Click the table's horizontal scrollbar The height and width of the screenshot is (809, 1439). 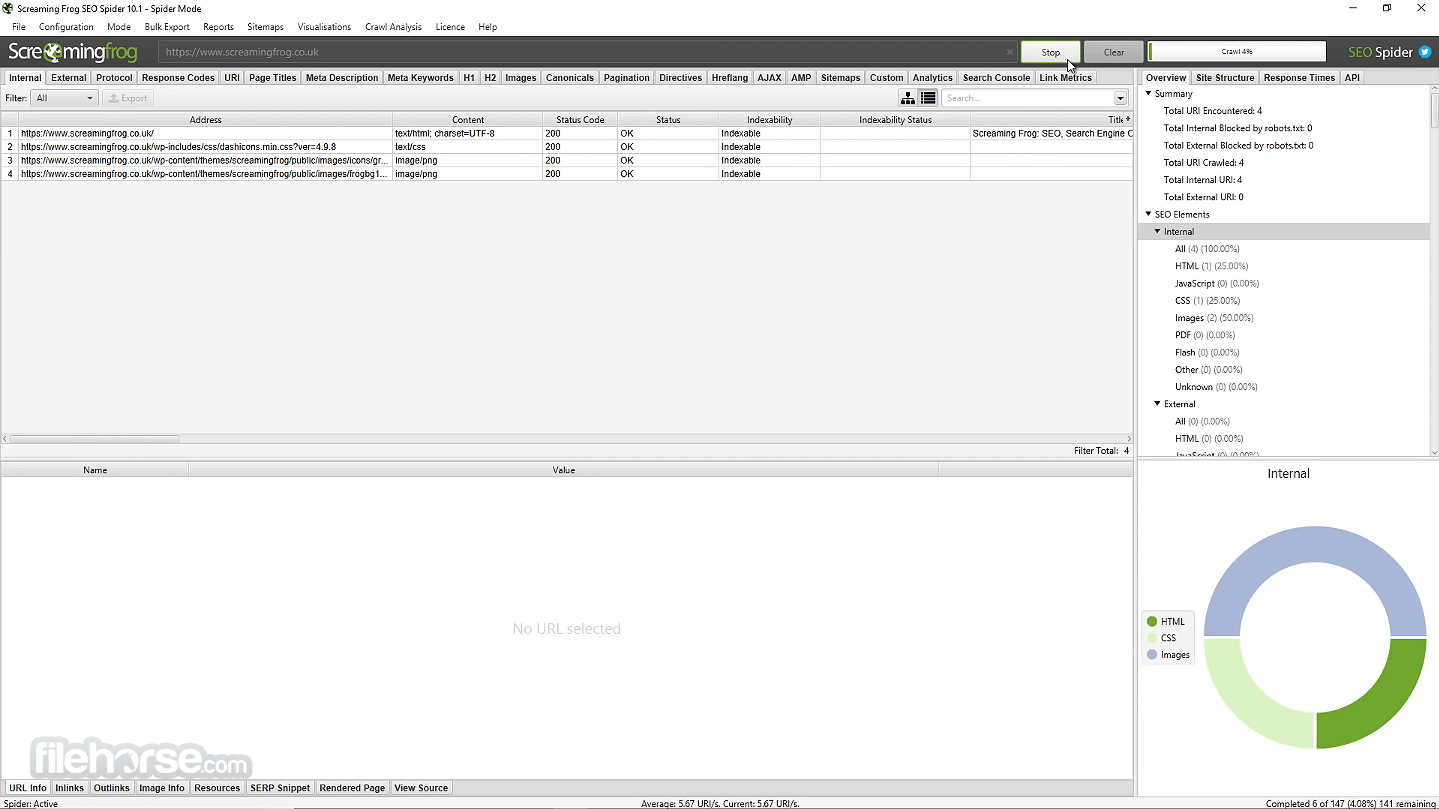[94, 438]
